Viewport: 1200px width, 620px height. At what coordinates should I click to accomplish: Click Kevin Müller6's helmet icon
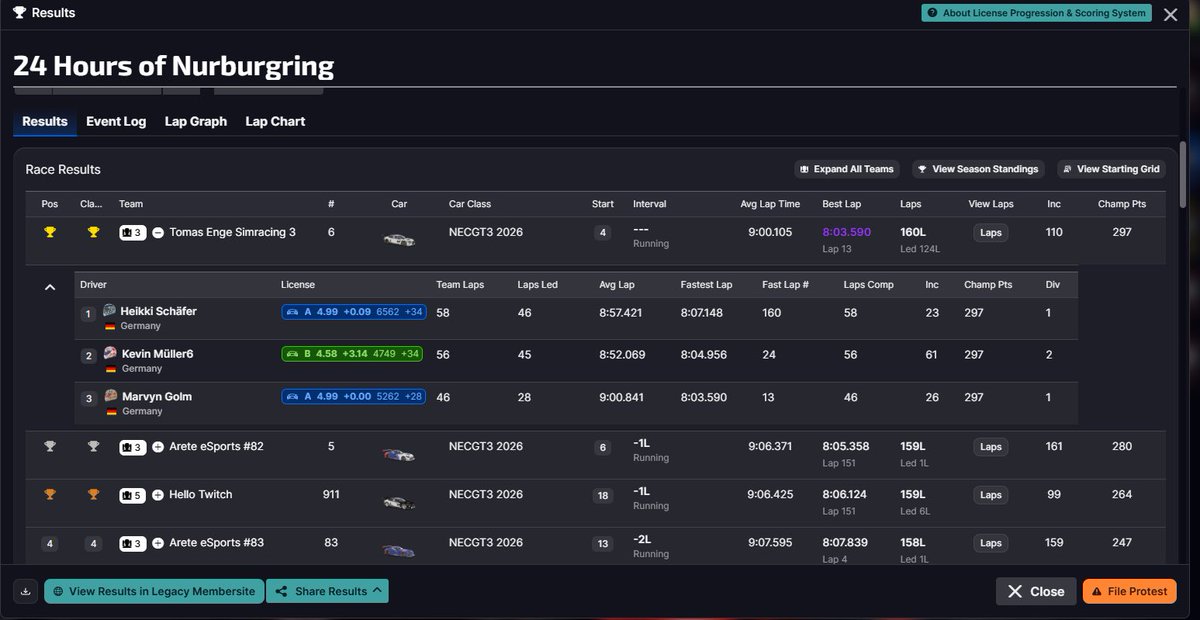[x=110, y=354]
